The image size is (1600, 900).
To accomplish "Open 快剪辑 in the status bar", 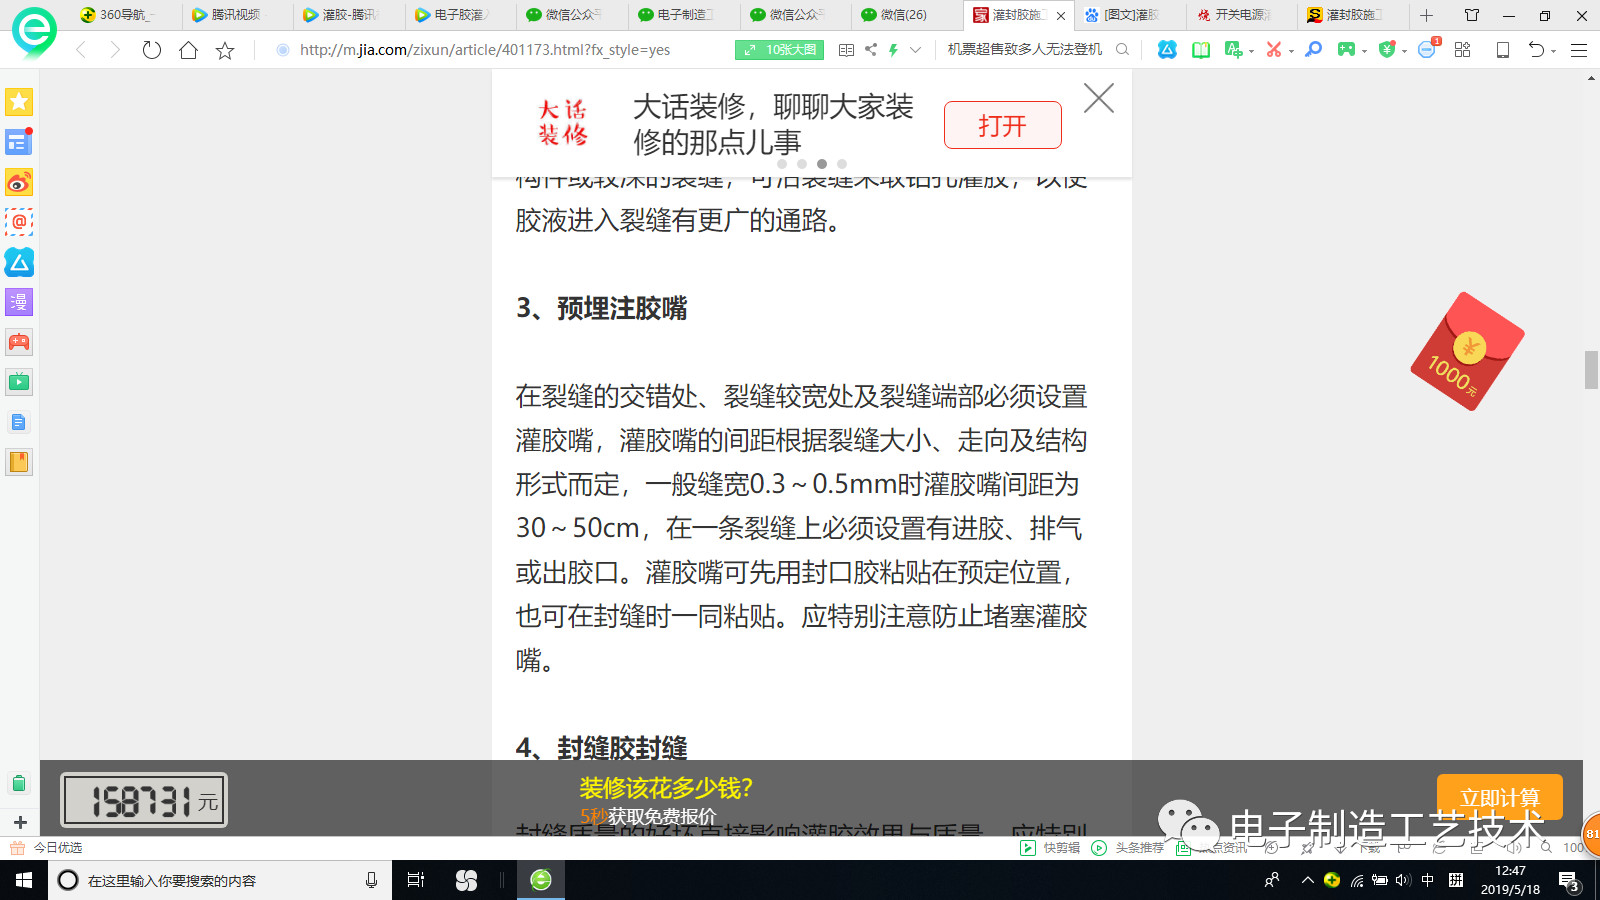I will tap(1050, 848).
